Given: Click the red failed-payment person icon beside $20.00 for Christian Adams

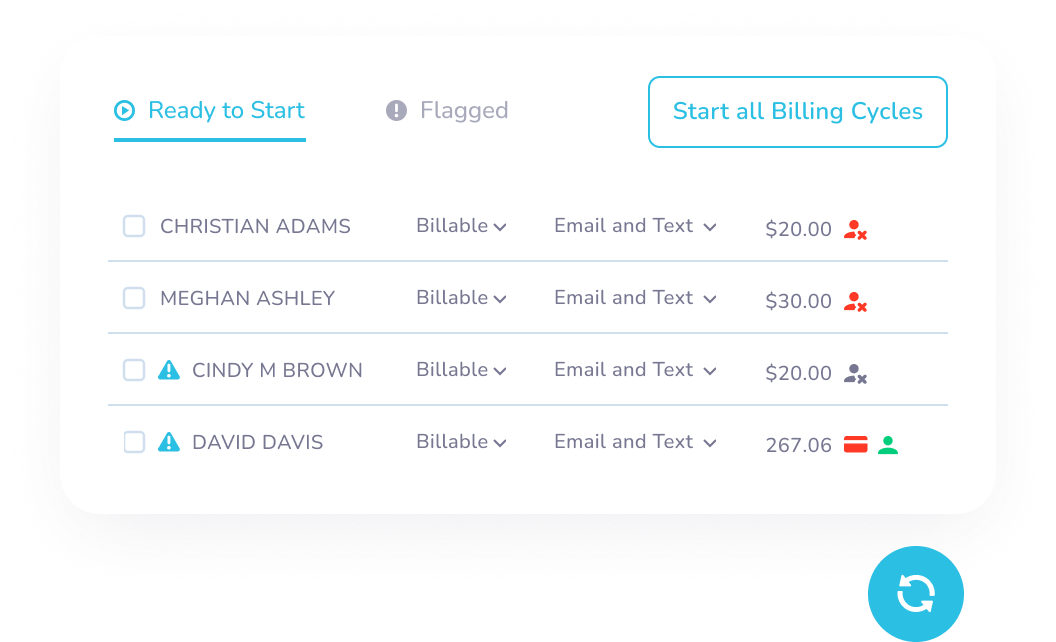Looking at the screenshot, I should click(x=854, y=230).
